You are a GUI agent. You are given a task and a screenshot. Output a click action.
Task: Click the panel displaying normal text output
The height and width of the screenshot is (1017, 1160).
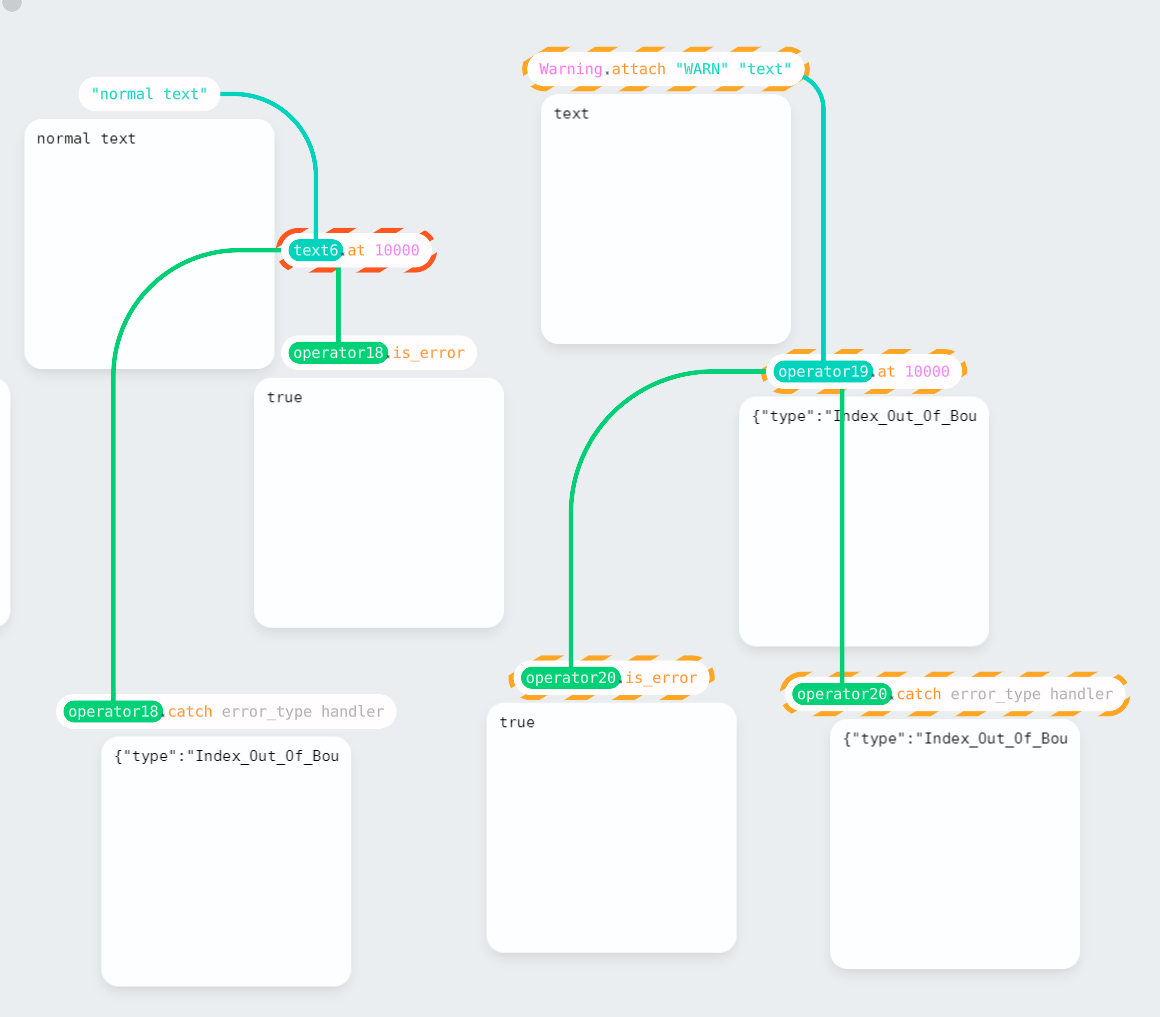148,243
